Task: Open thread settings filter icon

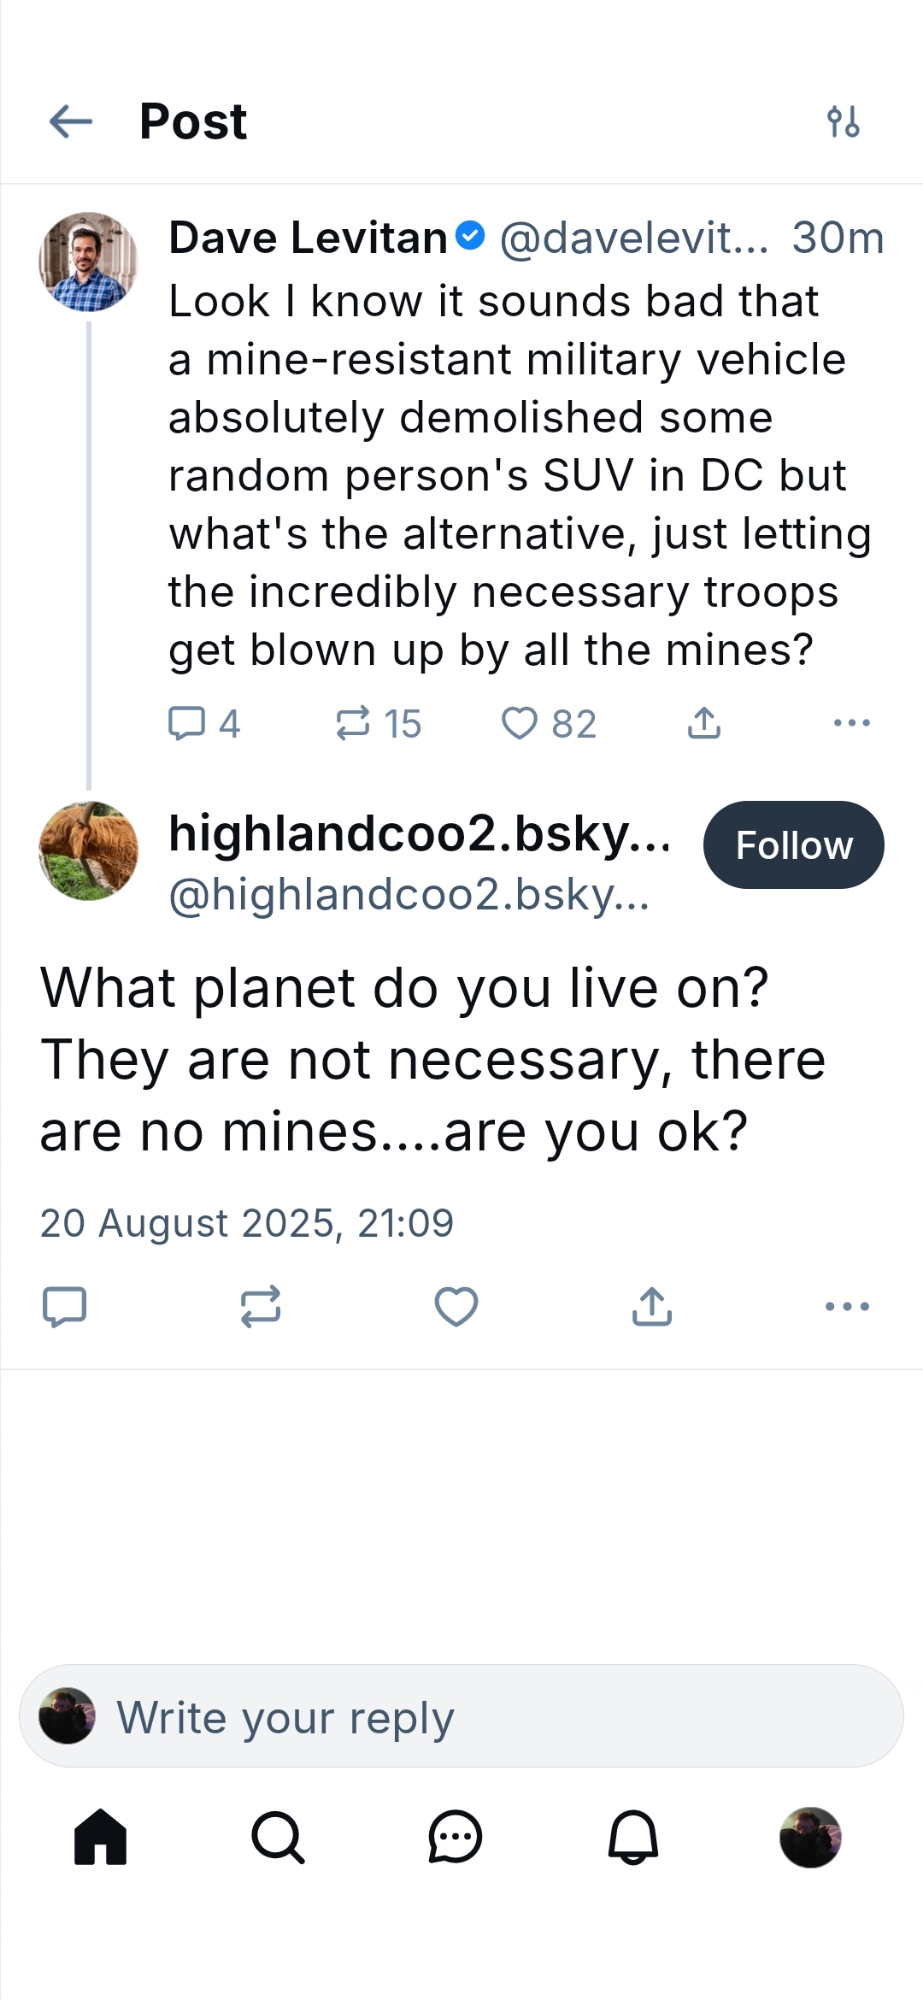Action: 843,122
